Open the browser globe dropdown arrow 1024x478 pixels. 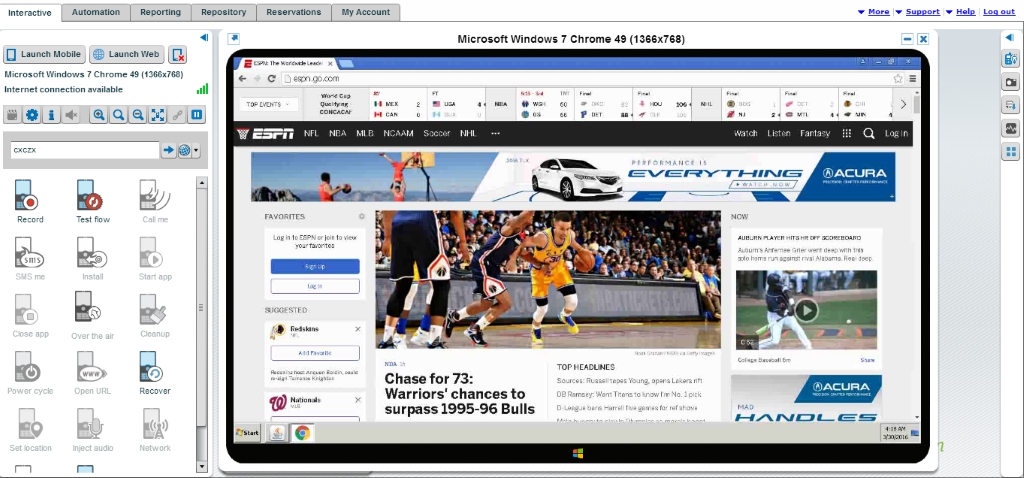point(196,151)
